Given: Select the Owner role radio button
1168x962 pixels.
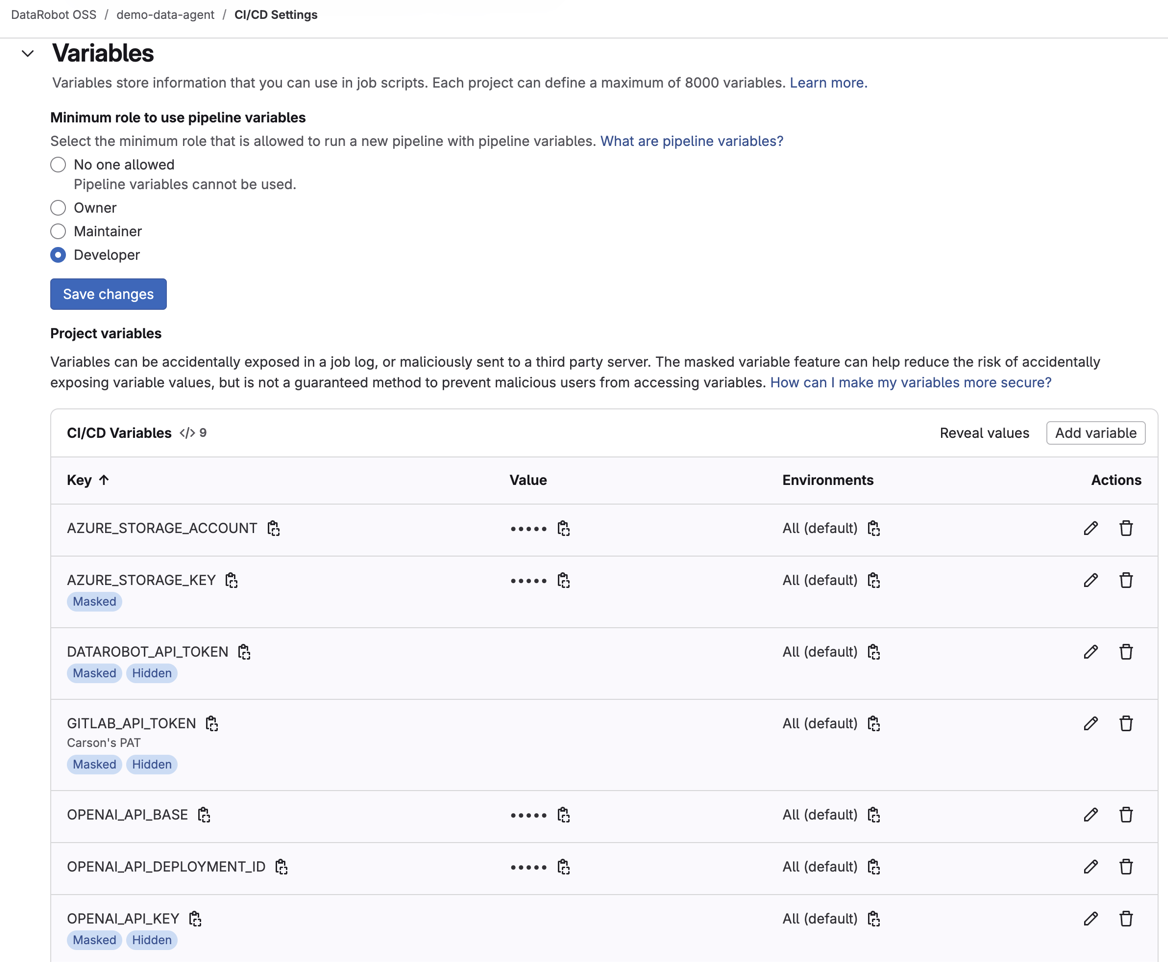Looking at the screenshot, I should pyautogui.click(x=58, y=208).
